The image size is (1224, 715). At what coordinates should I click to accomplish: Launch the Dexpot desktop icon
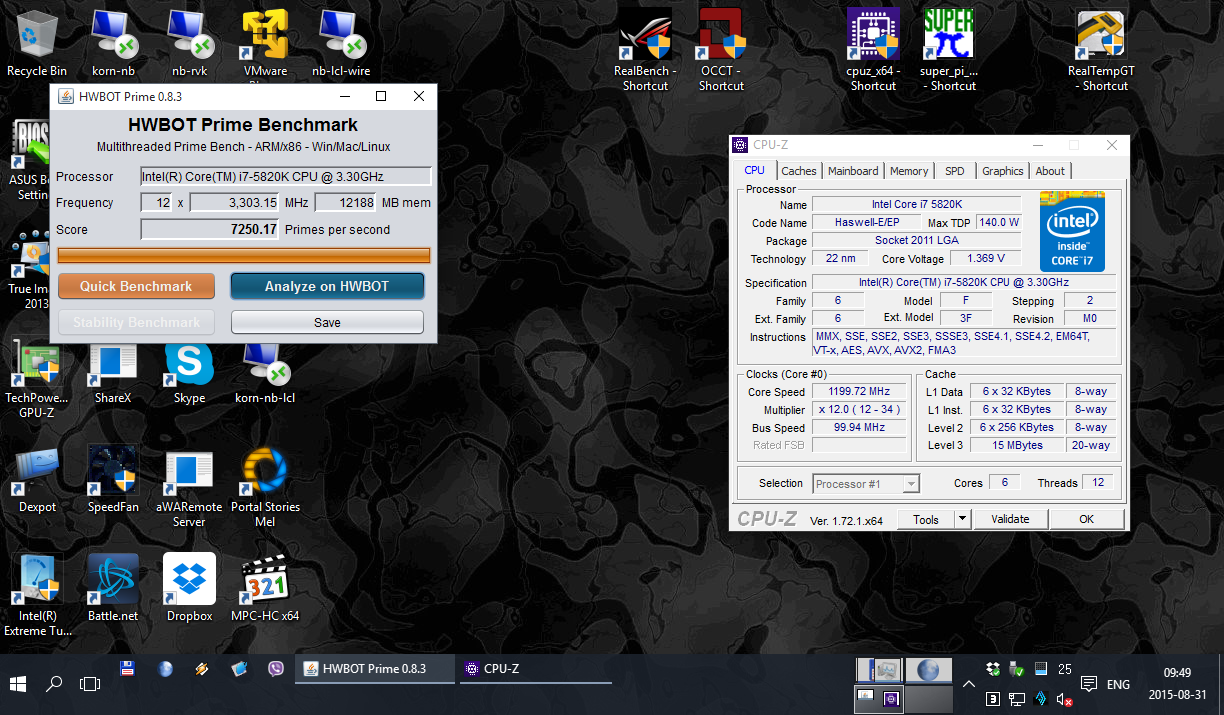click(x=37, y=480)
